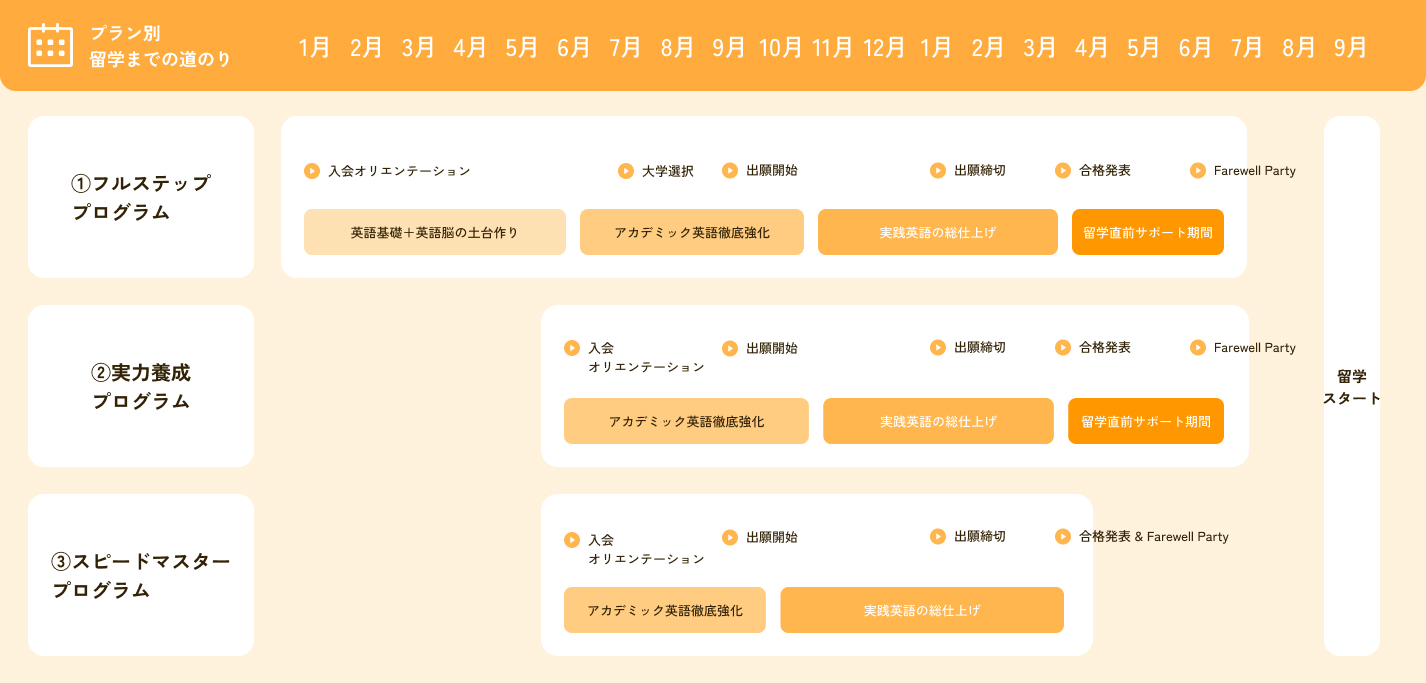Click the play icon next to 入会オリエンテーション in フルステップ row

coord(312,171)
